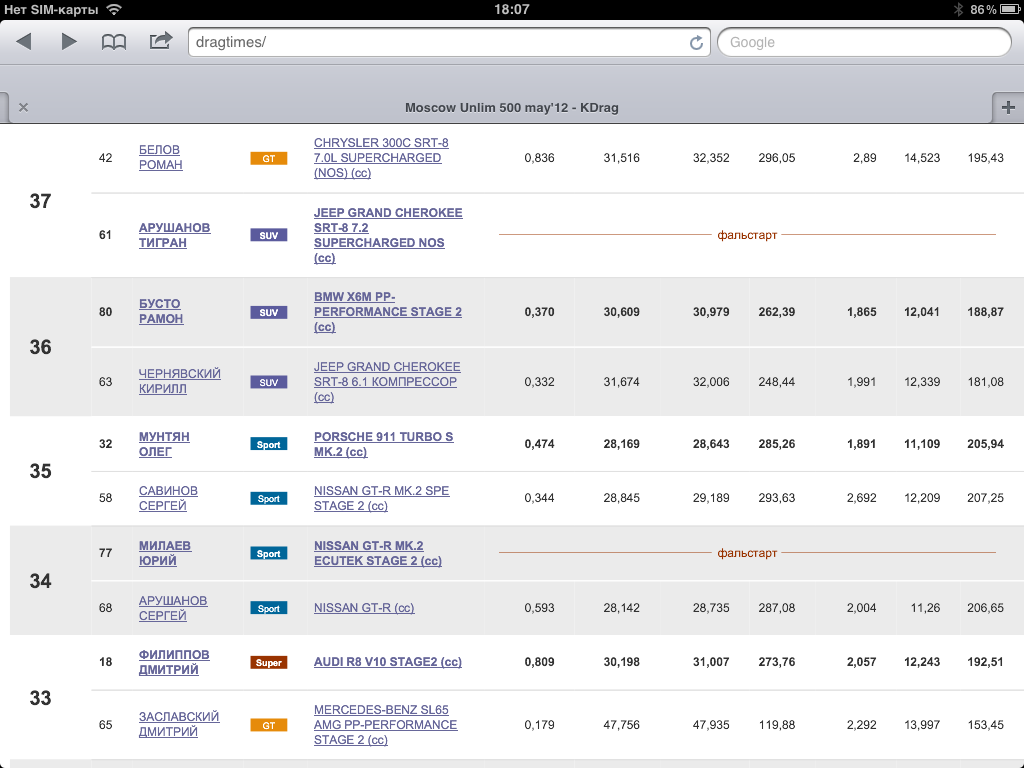This screenshot has width=1024, height=768.
Task: Open driver МИЛАЕВ ЮРИЙ link
Action: pyautogui.click(x=165, y=553)
